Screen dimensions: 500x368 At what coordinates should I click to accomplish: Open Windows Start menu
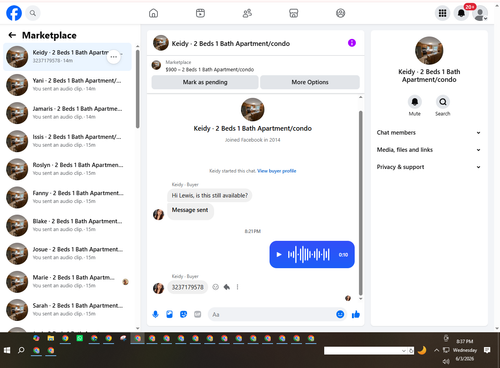pyautogui.click(x=7, y=350)
